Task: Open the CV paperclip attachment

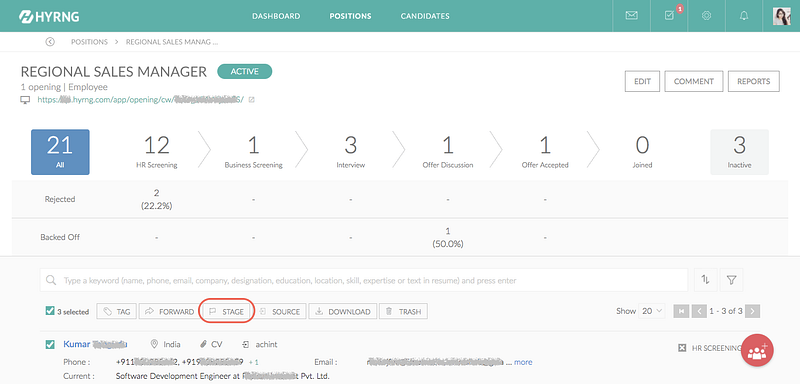Action: click(203, 344)
